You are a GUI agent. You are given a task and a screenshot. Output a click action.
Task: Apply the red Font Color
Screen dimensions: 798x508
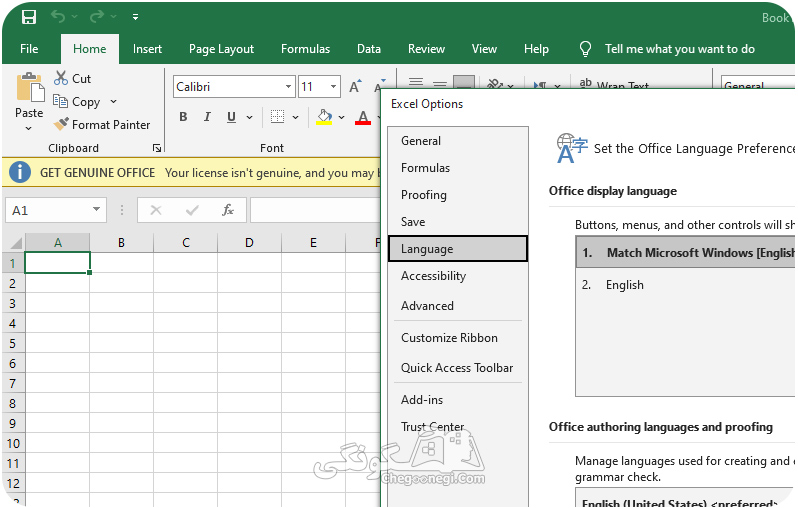point(363,117)
